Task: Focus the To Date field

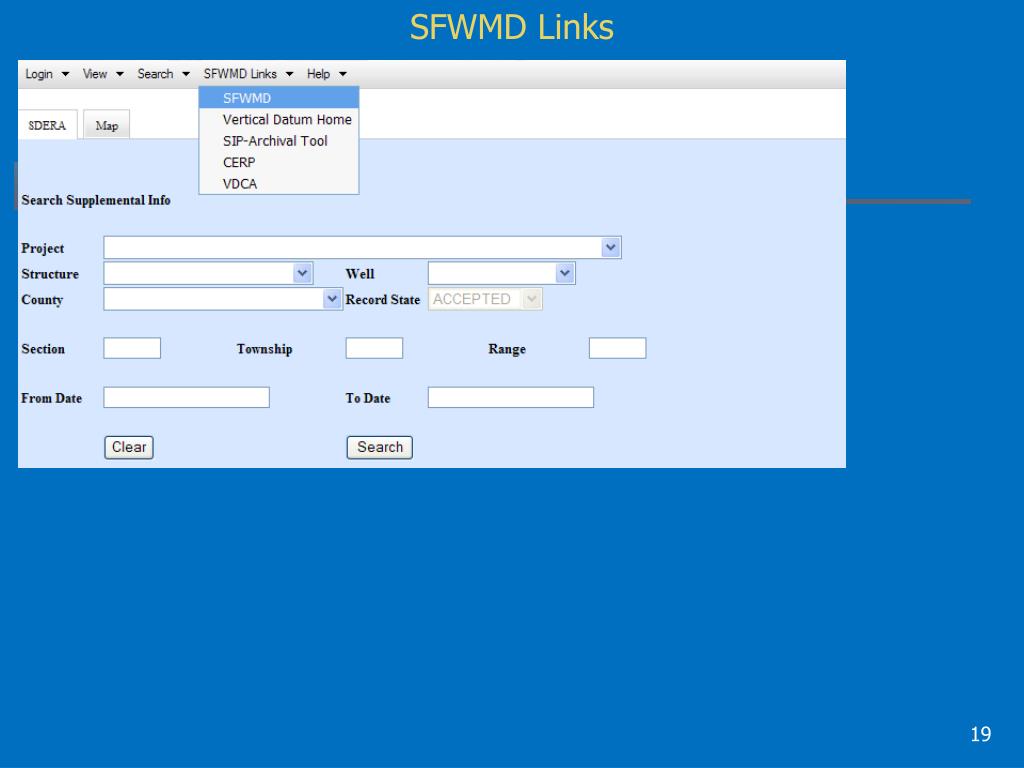Action: 511,397
